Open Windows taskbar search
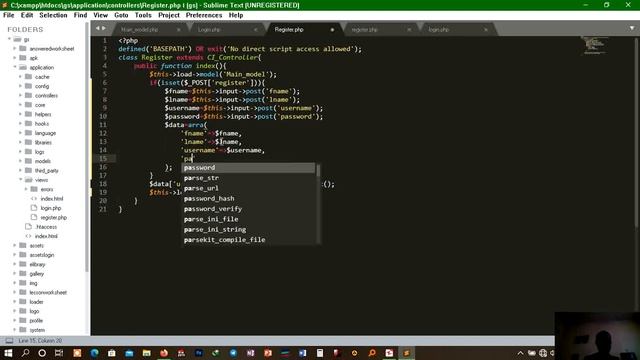The image size is (640, 360). pyautogui.click(x=25, y=353)
